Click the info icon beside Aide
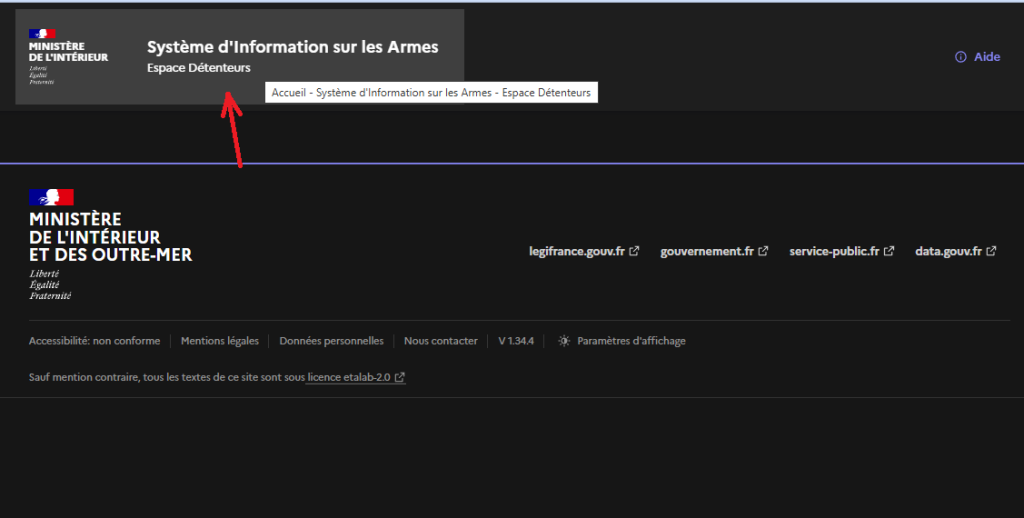The image size is (1024, 518). pos(961,57)
